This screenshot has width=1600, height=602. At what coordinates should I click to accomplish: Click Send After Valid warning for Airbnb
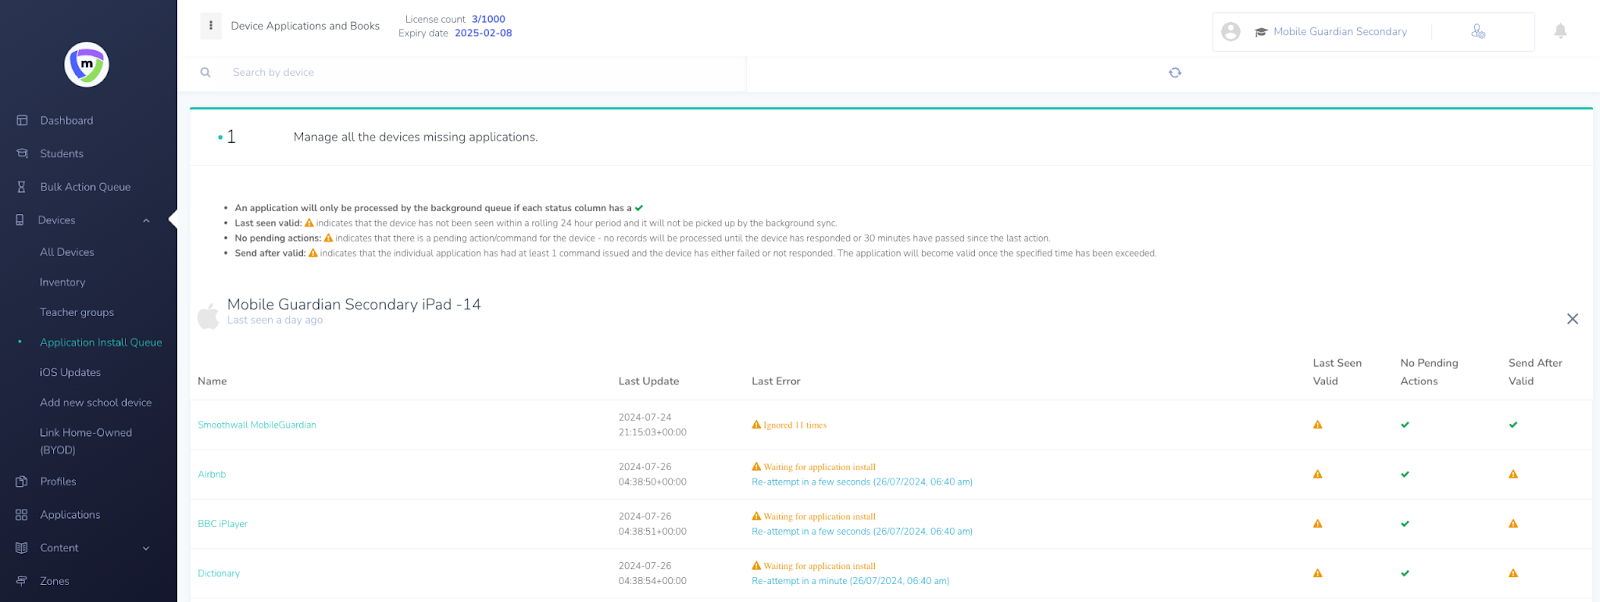coord(1513,474)
